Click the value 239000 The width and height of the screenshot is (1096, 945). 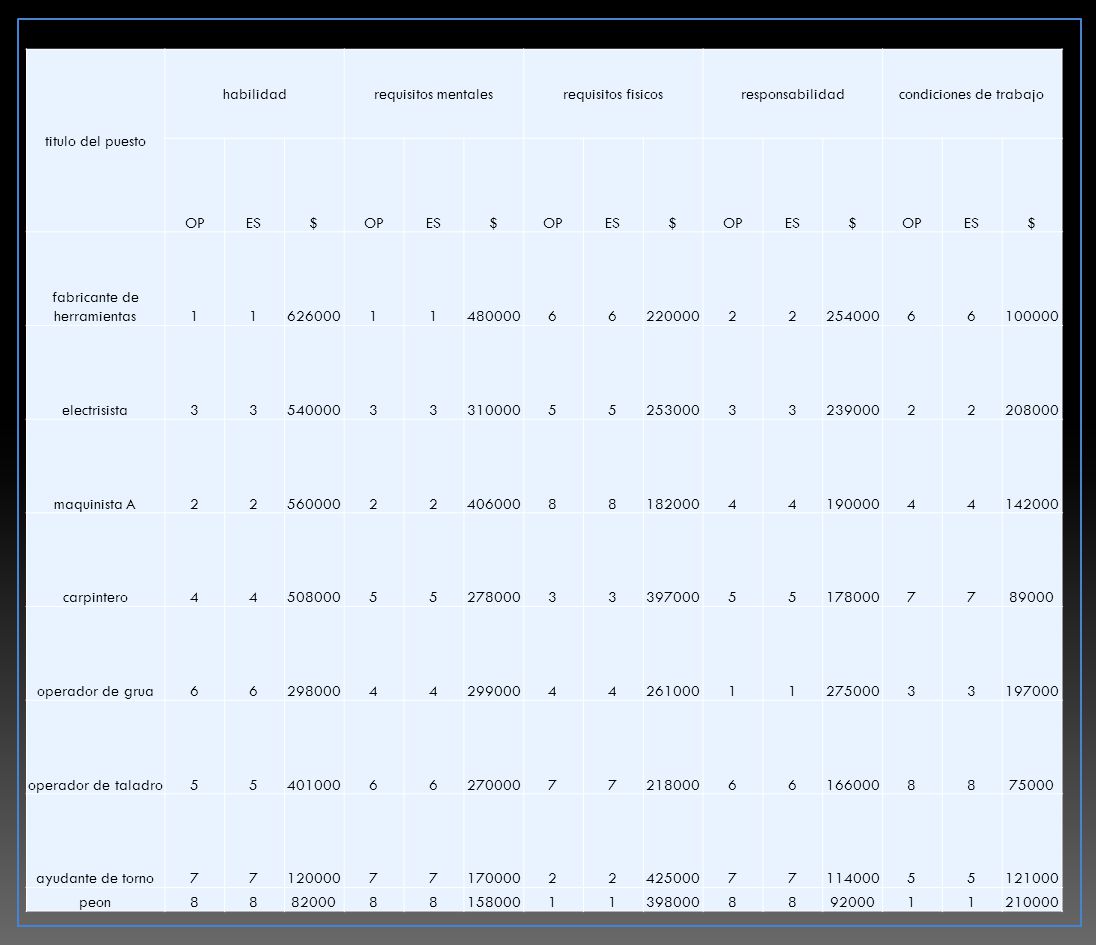[x=853, y=410]
